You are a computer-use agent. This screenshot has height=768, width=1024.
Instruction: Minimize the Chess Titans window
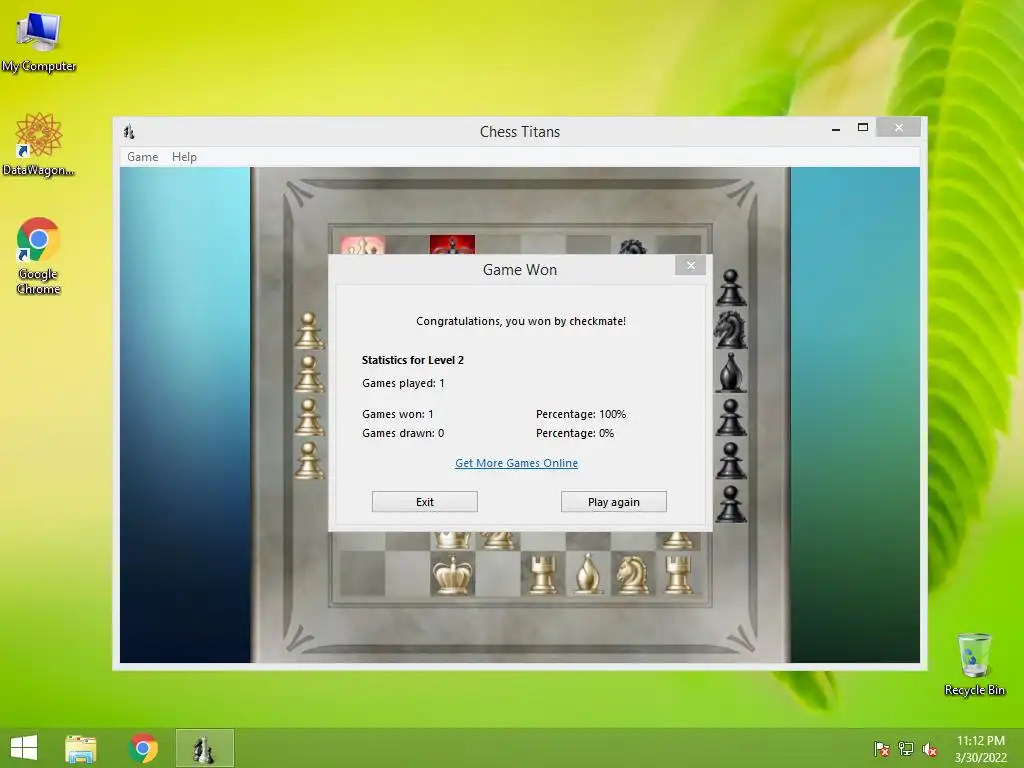tap(836, 128)
